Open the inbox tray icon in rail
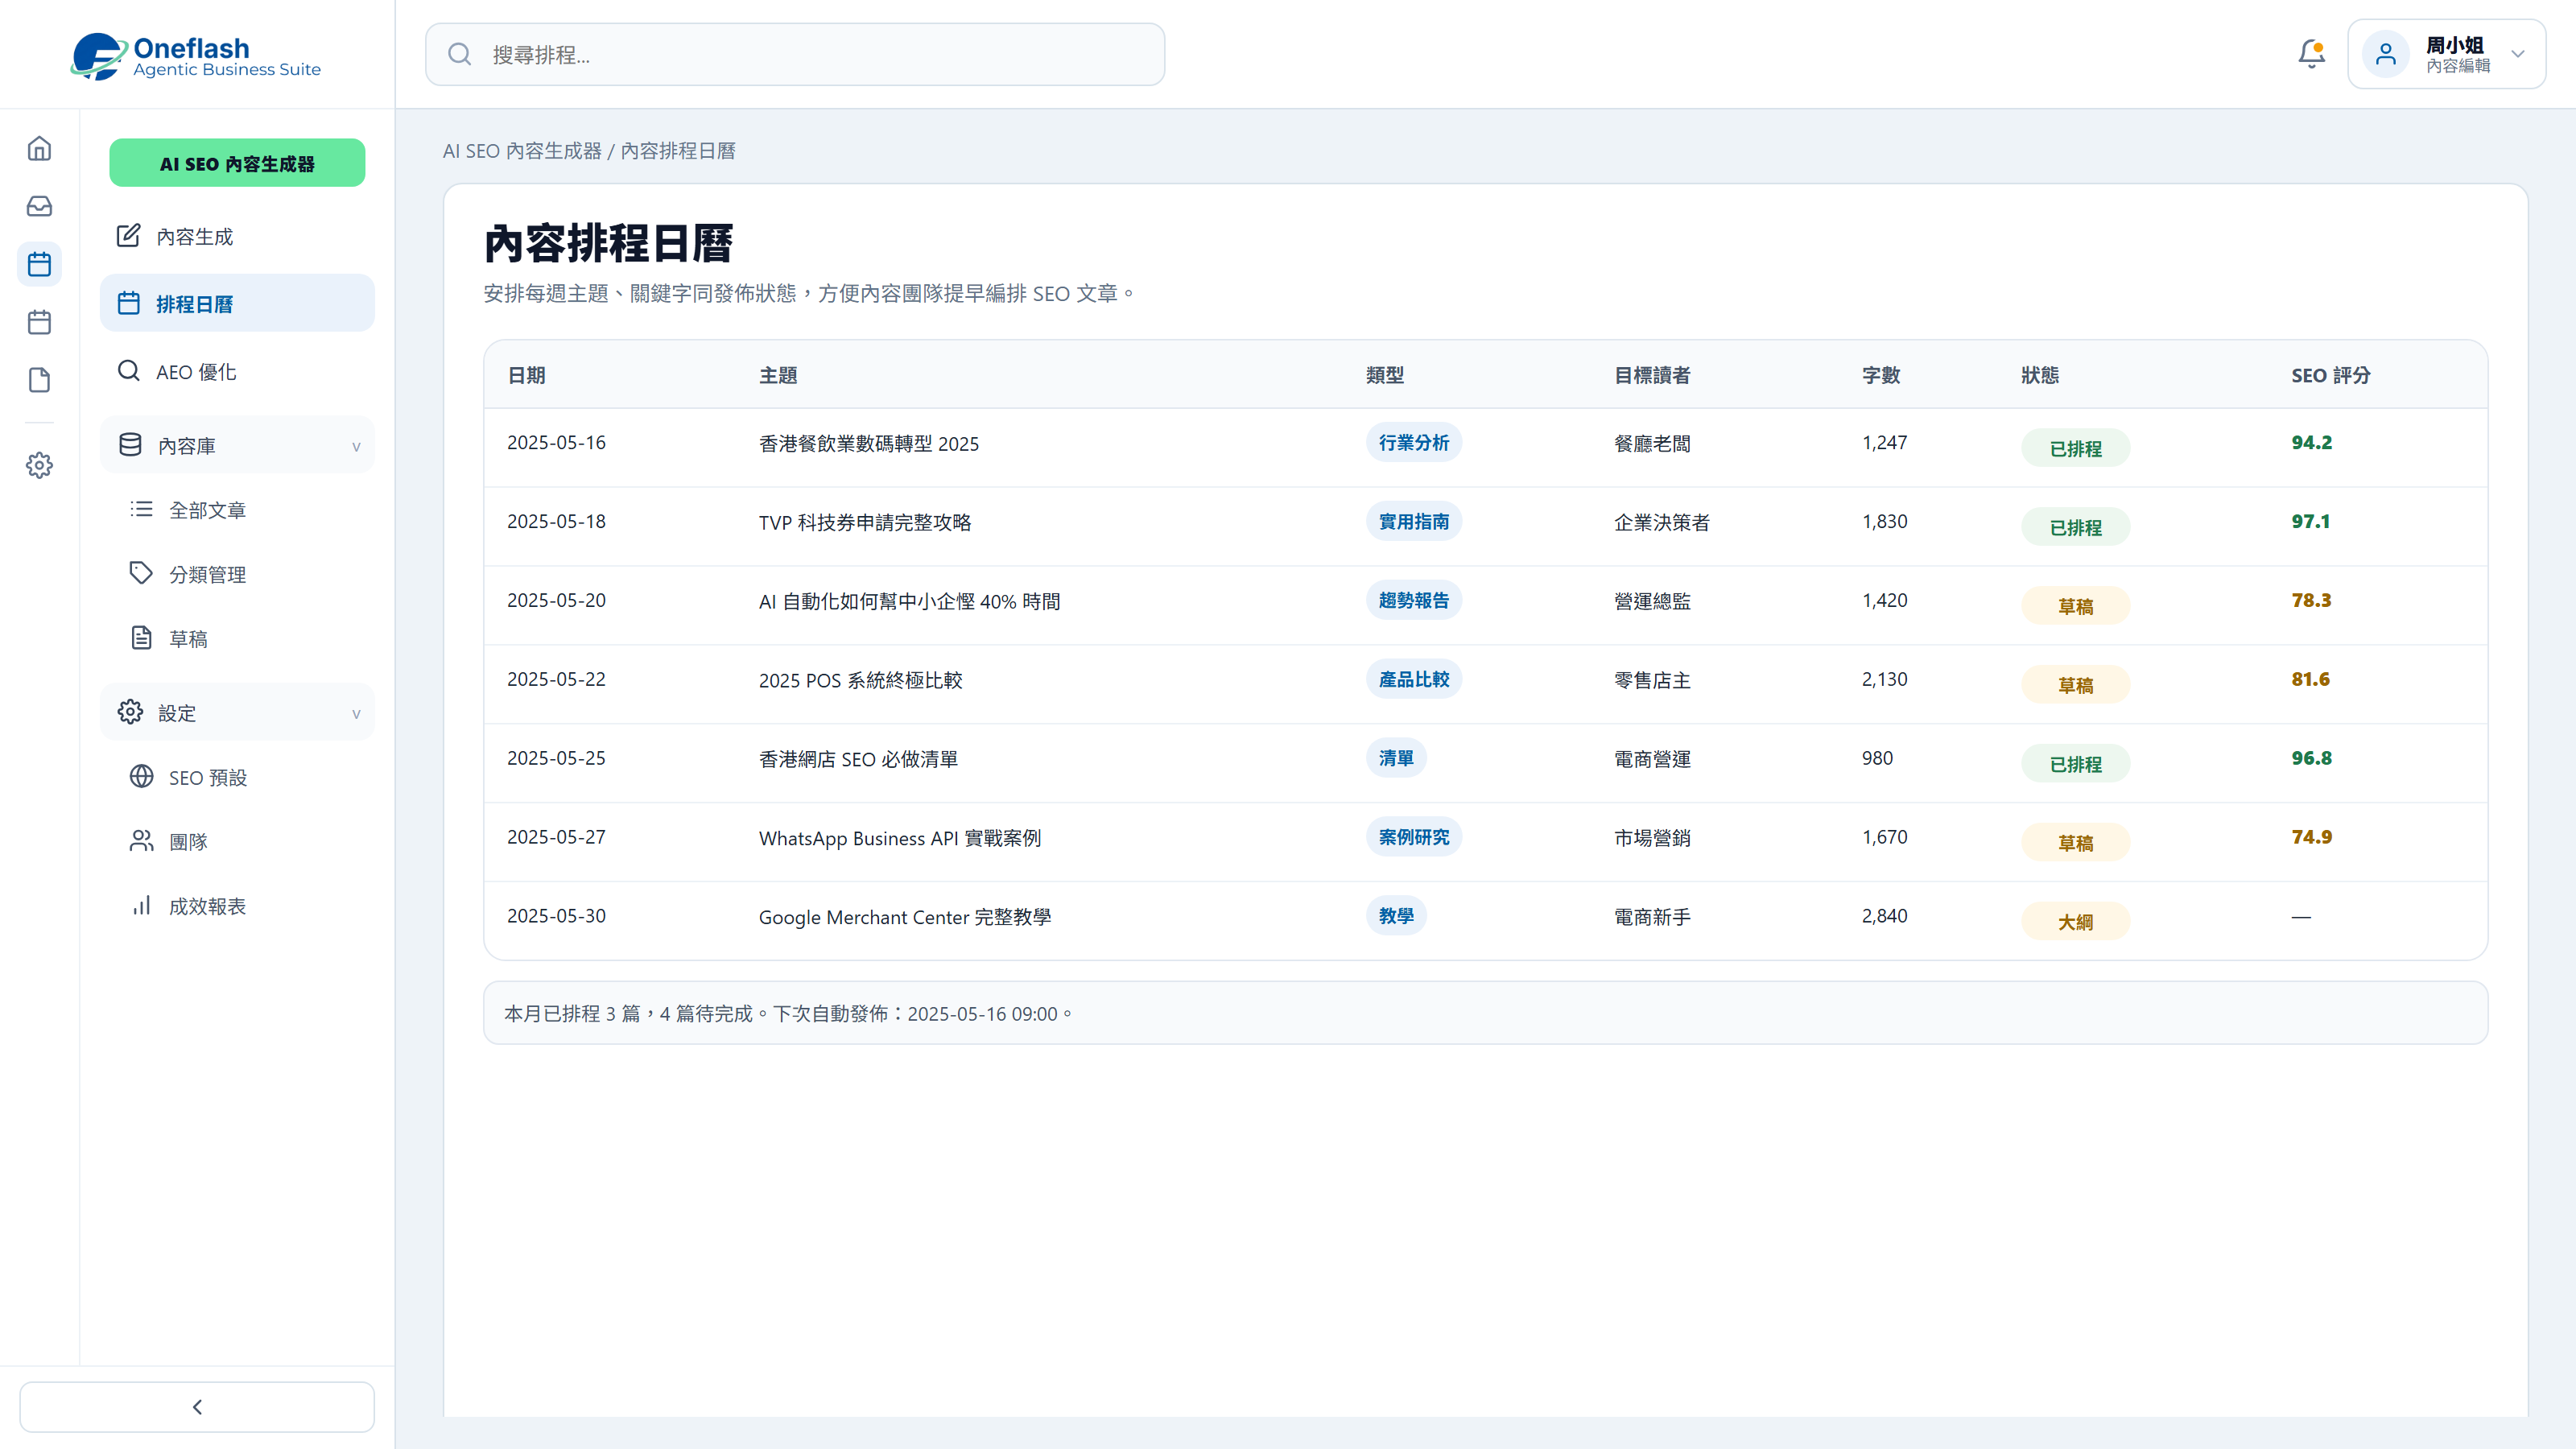 click(x=39, y=206)
